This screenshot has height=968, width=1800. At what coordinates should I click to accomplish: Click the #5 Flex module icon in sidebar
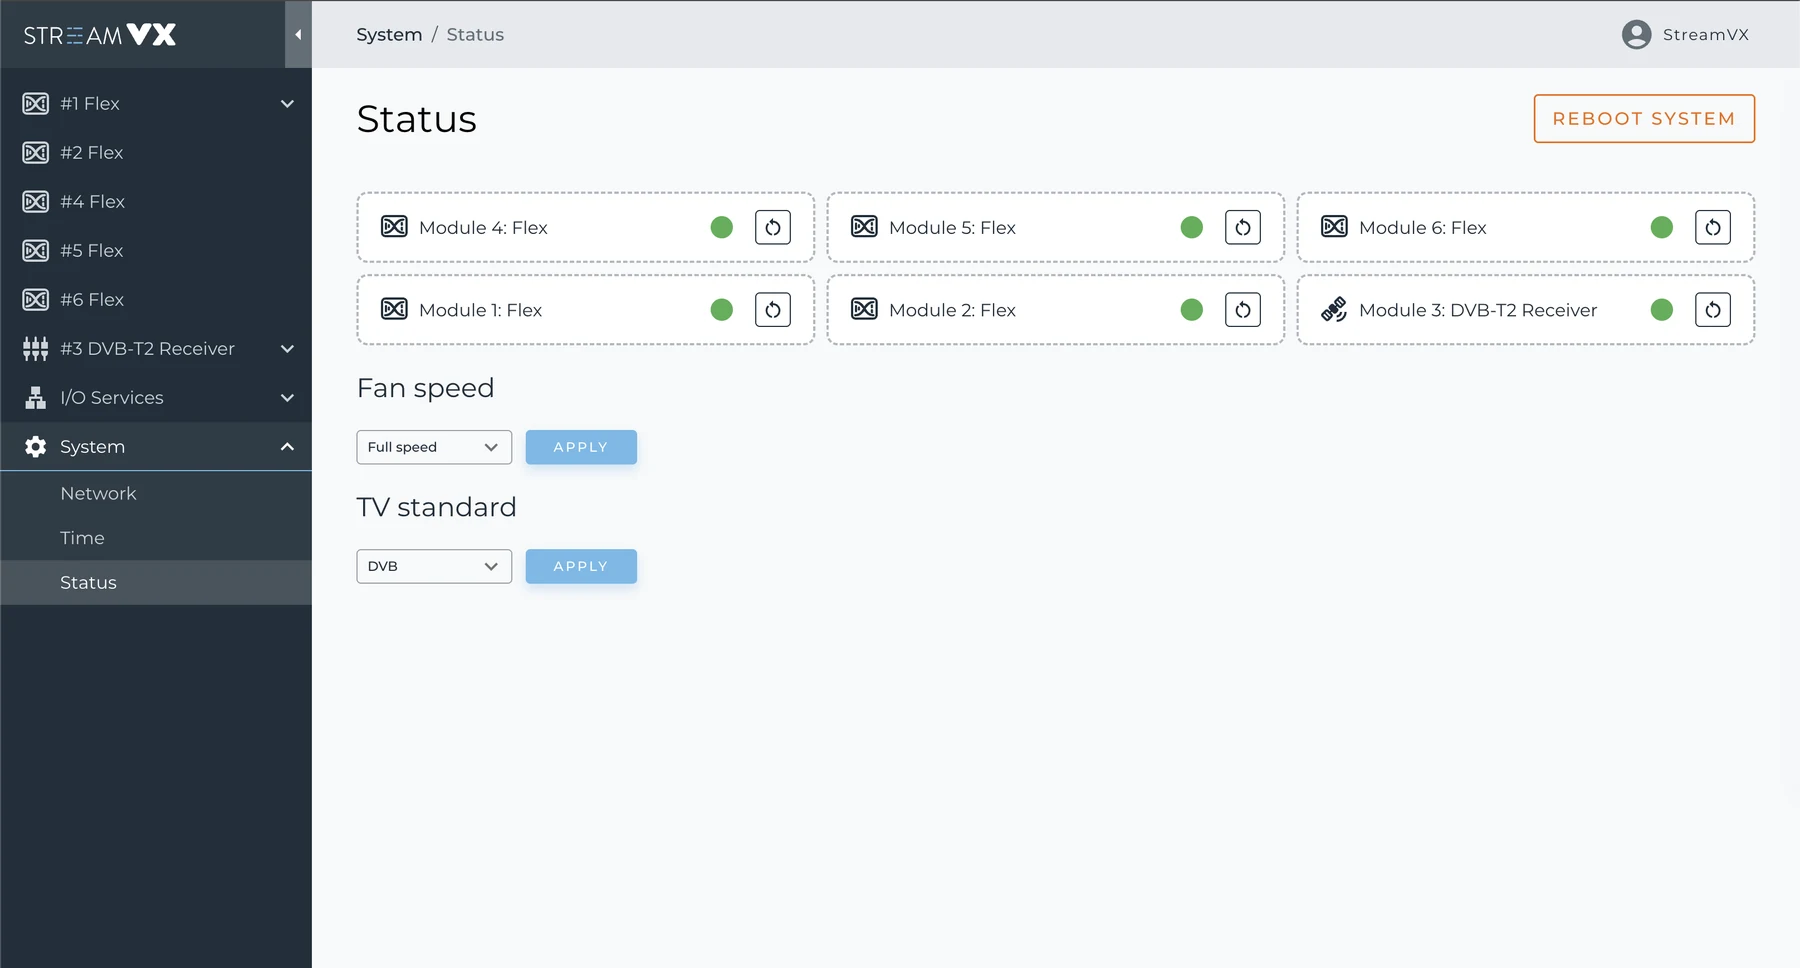[35, 250]
